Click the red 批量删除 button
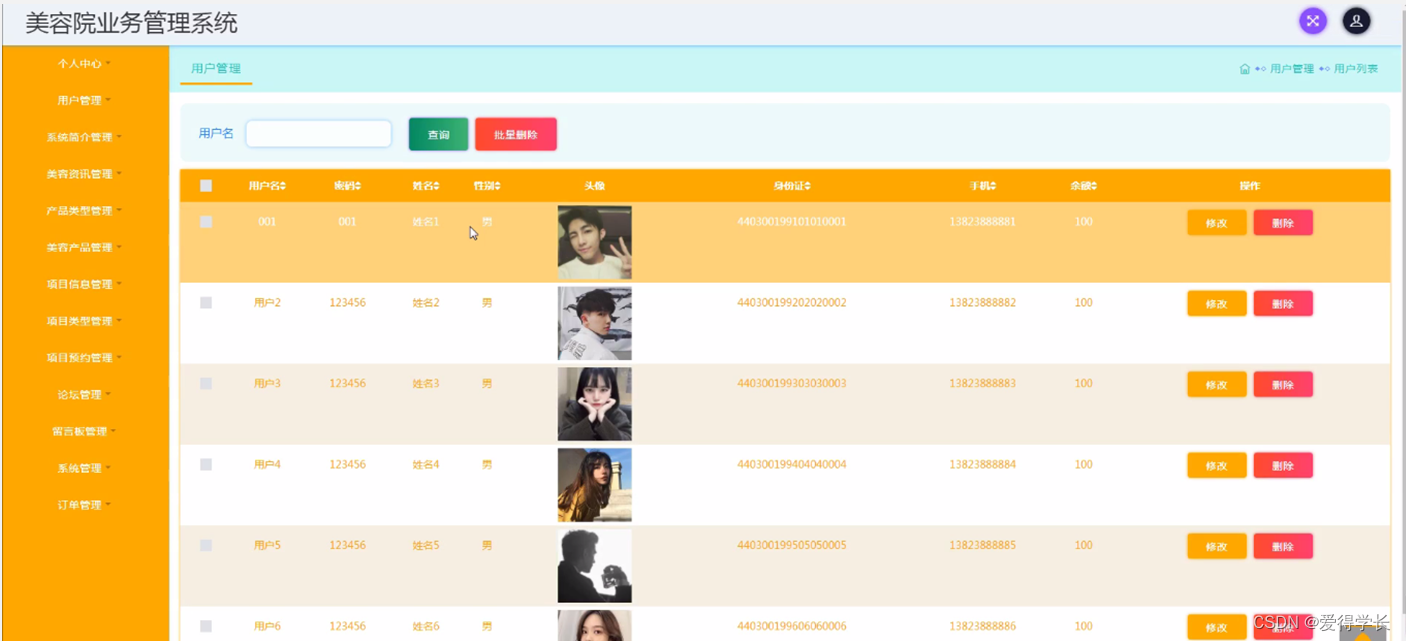Viewport: 1406px width, 641px height. pos(516,134)
